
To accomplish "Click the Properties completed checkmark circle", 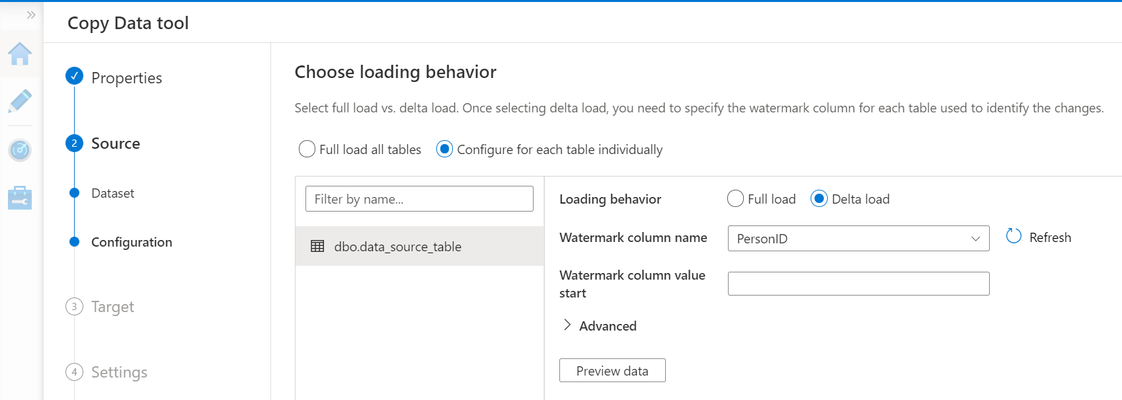I will click(74, 77).
